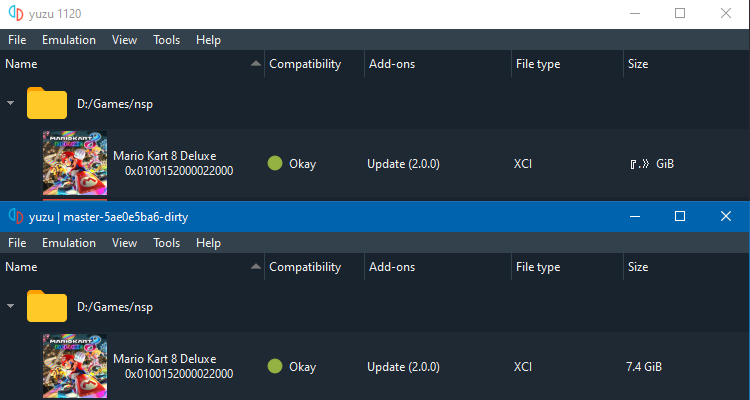Select the Mario Kart 8 Deluxe cover art in the top window

[75, 164]
